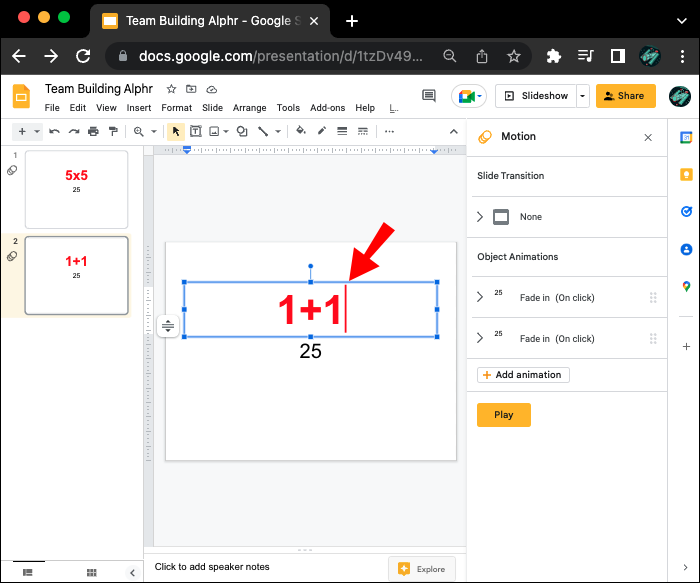This screenshot has width=700, height=583.
Task: Open the Google Slides home logo
Action: [21, 96]
